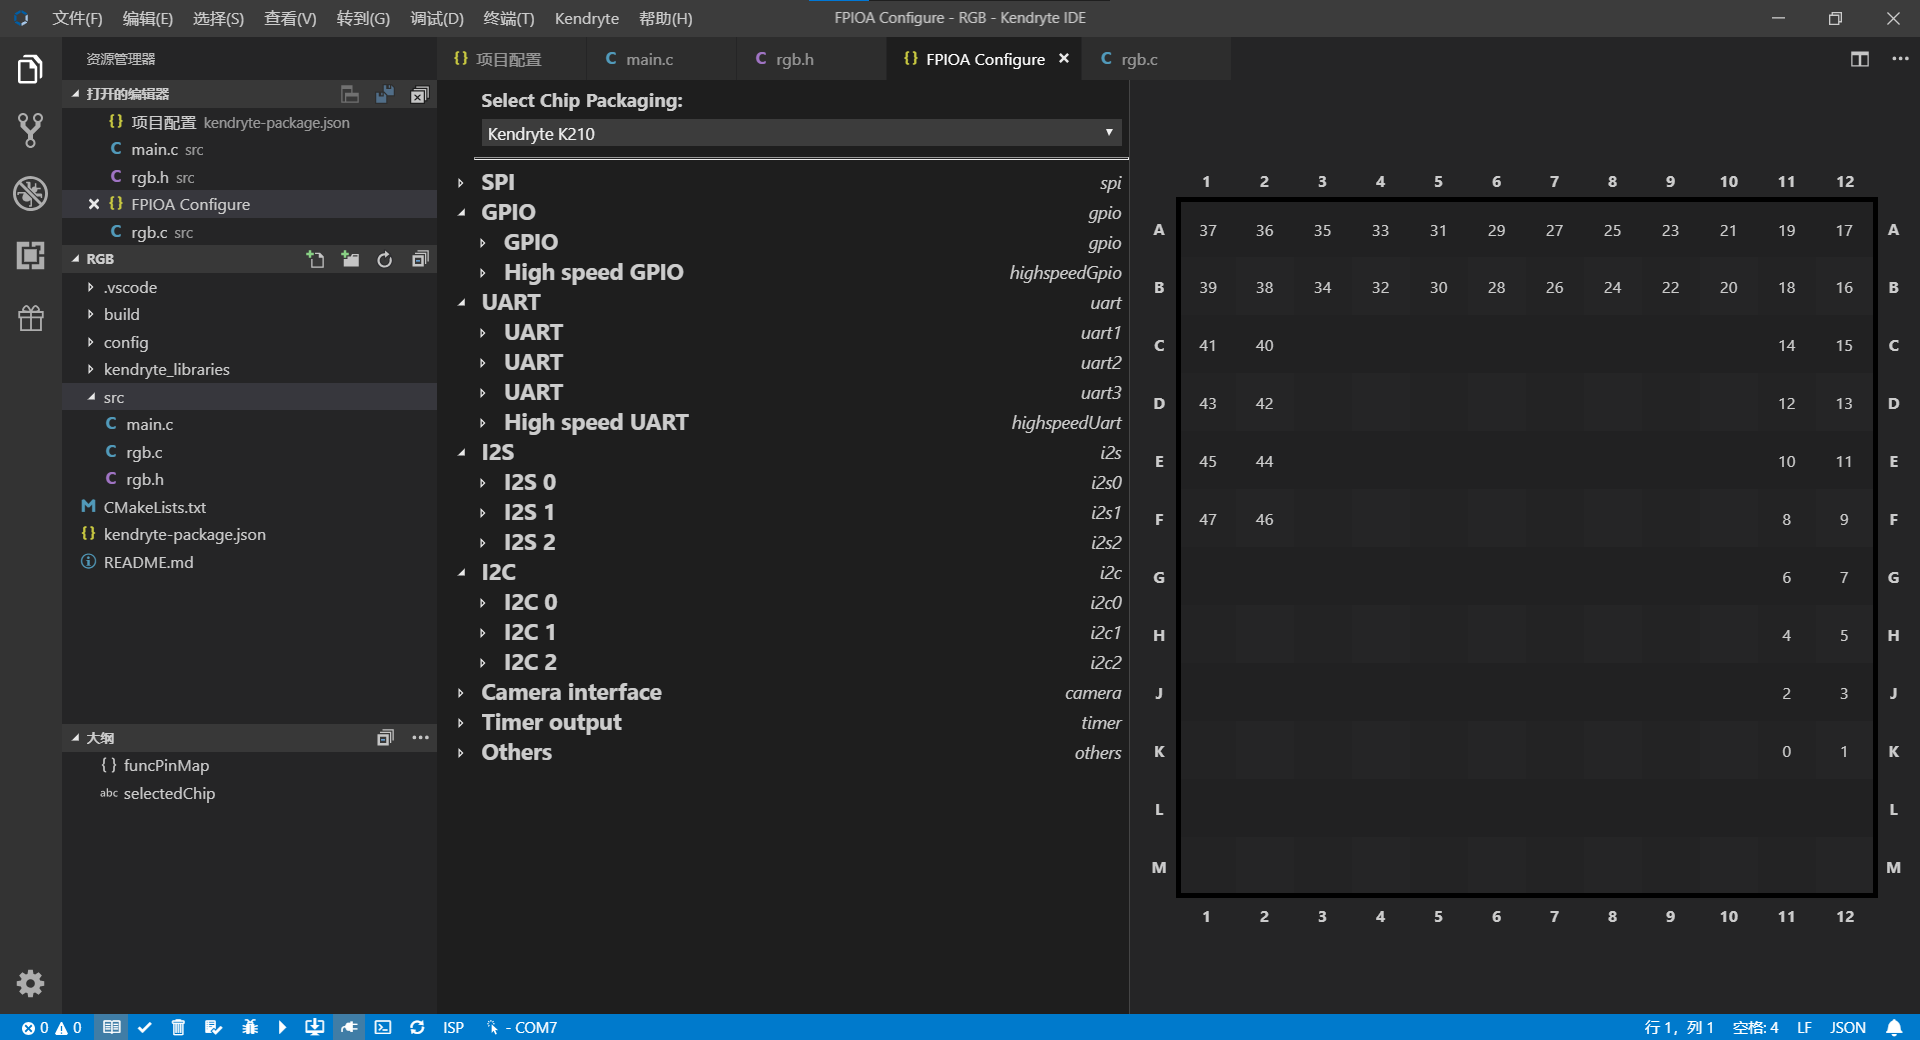Open the Source Control view icon
1920x1040 pixels.
30,131
